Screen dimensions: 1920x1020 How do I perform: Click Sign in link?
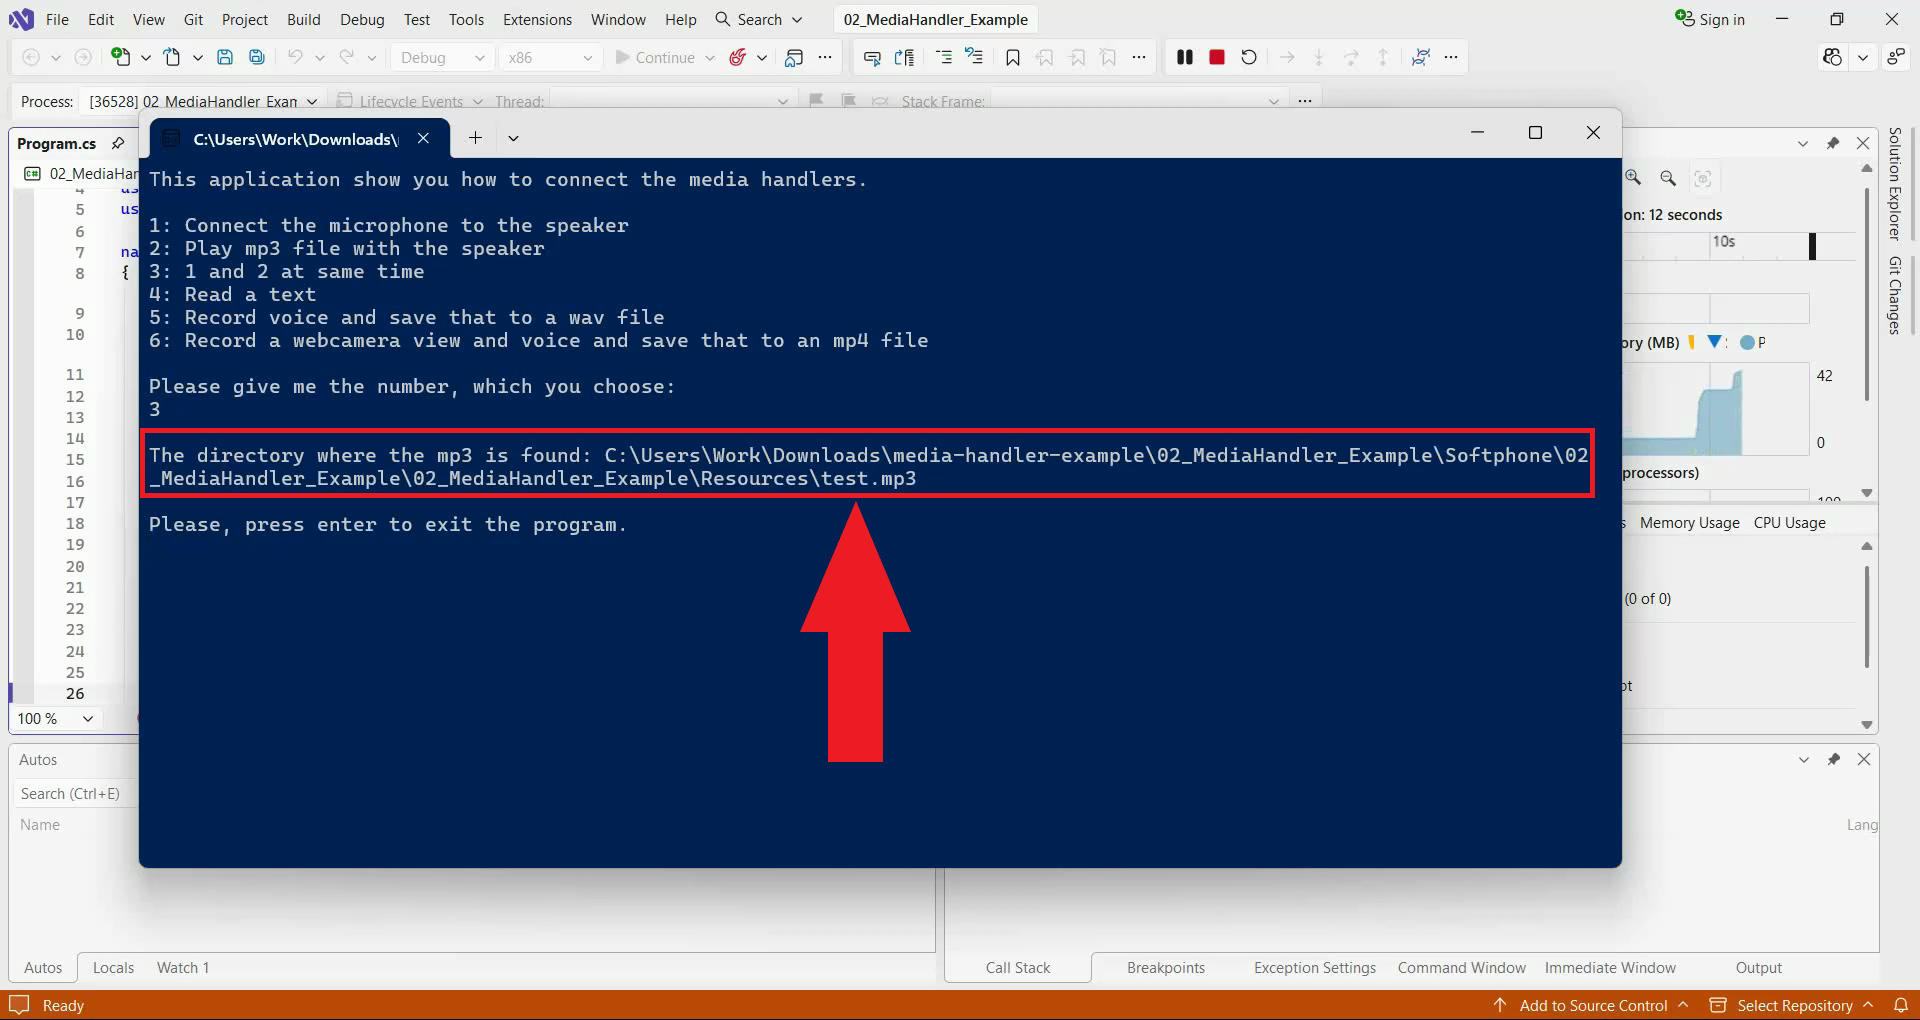(x=1710, y=19)
